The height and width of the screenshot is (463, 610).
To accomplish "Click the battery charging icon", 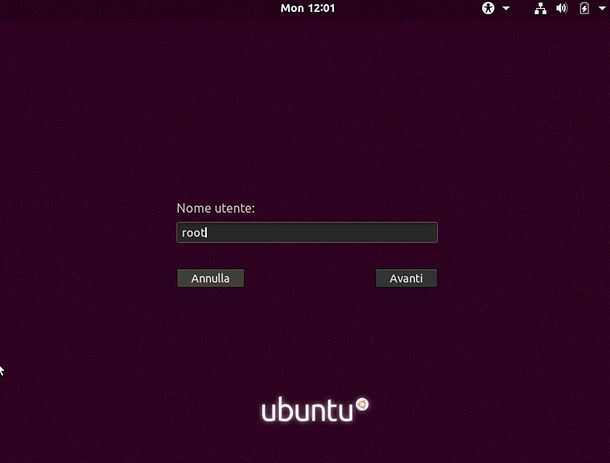I will pyautogui.click(x=584, y=8).
